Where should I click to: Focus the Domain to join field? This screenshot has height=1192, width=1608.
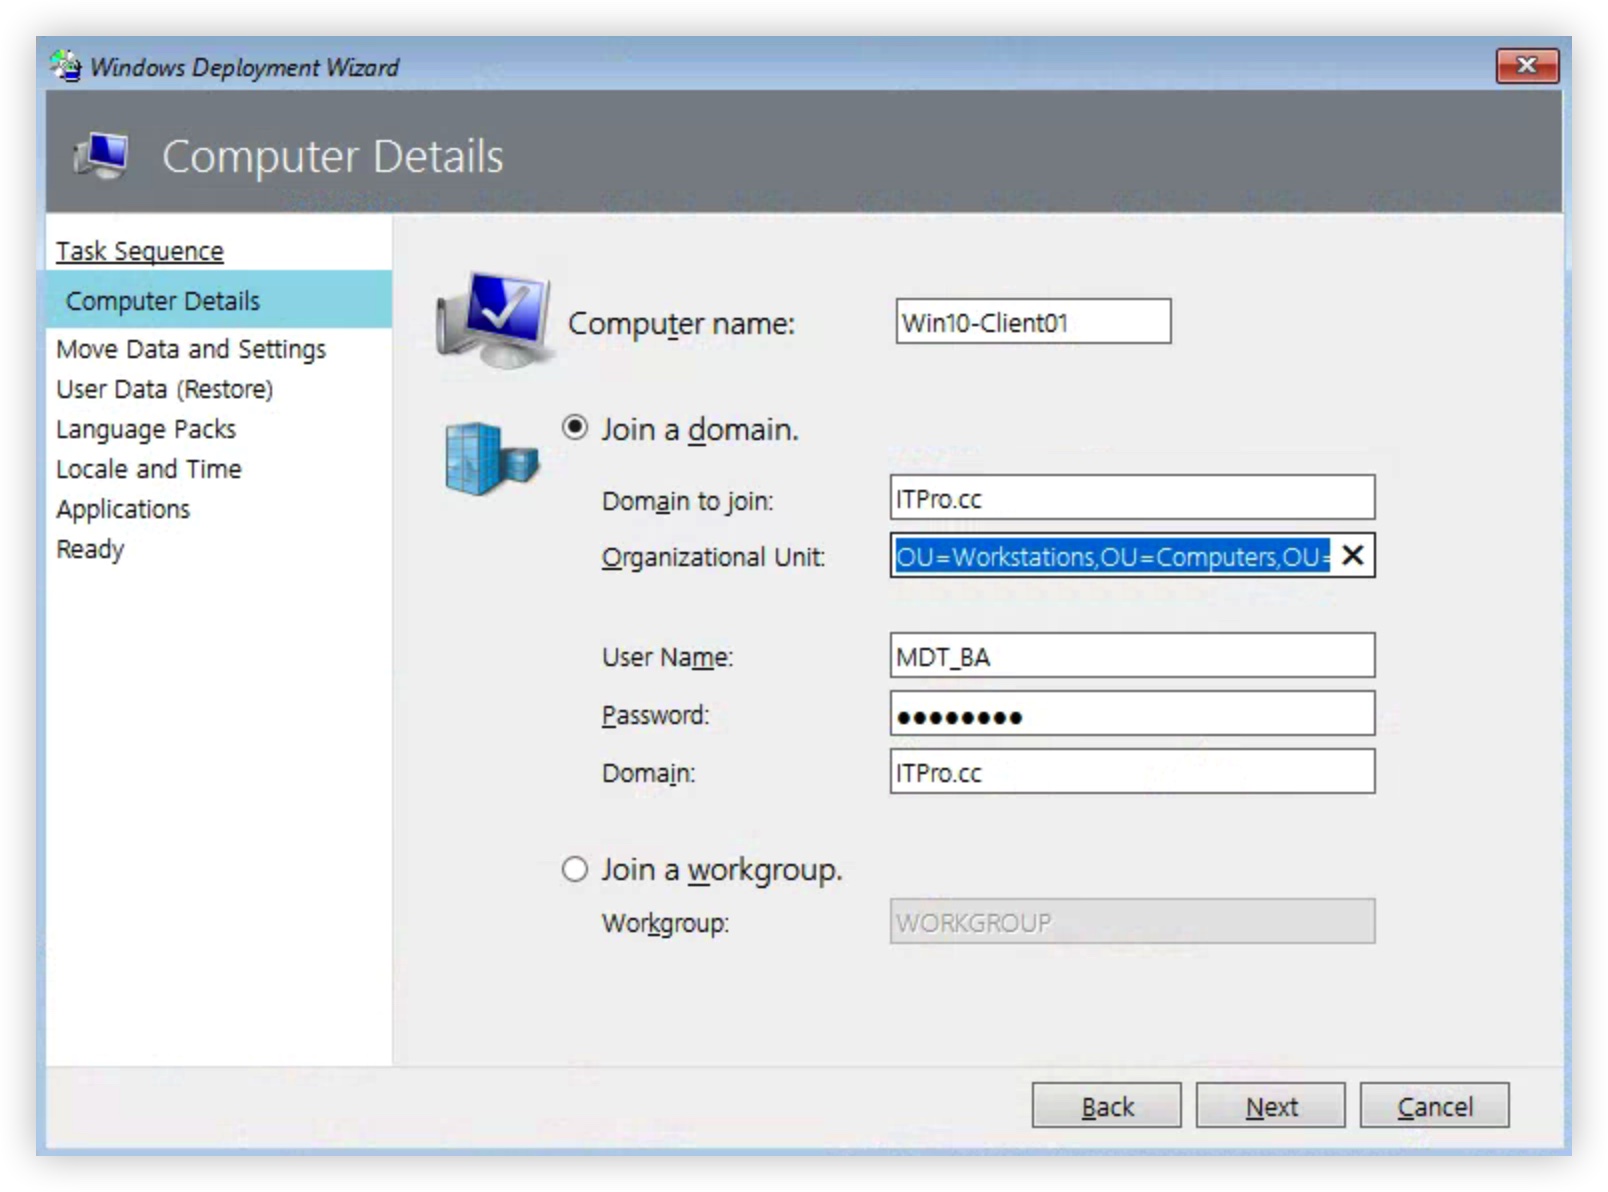point(1131,498)
